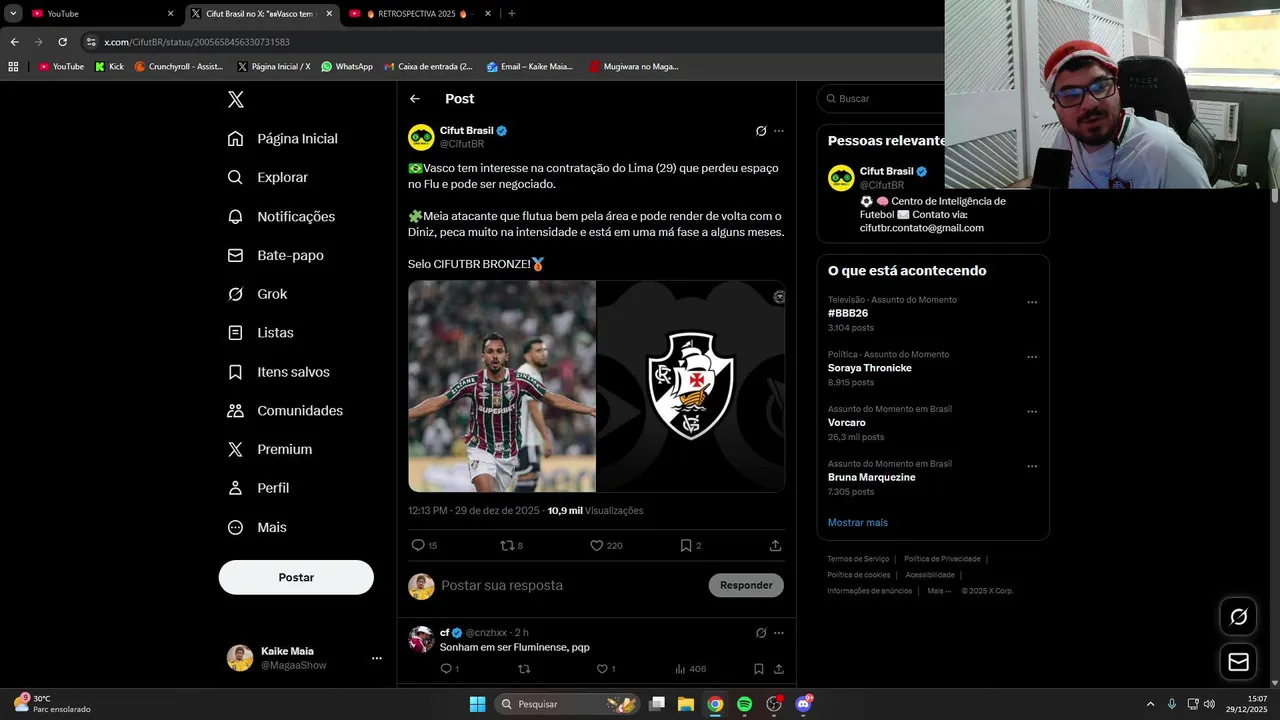Image resolution: width=1280 pixels, height=720 pixels.
Task: Switch to RETROSPECTIVA 2025 tab
Action: tap(420, 14)
